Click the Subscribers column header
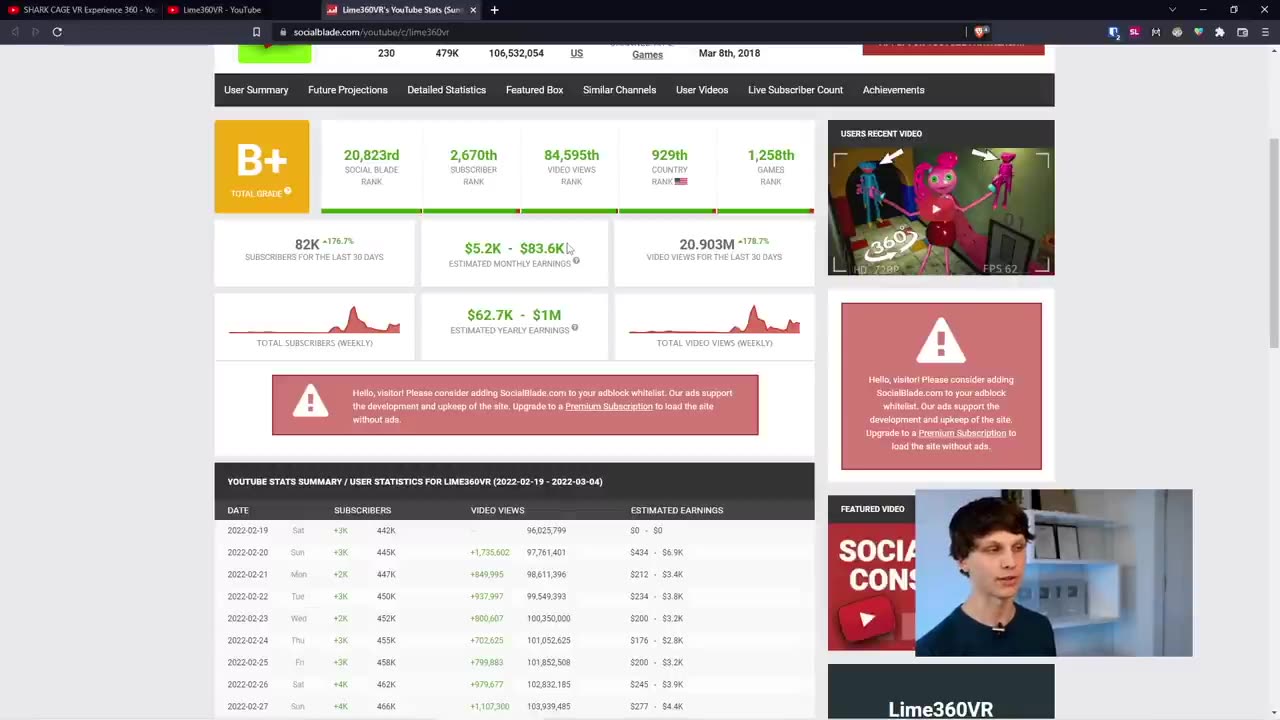Viewport: 1280px width, 720px height. tap(362, 510)
